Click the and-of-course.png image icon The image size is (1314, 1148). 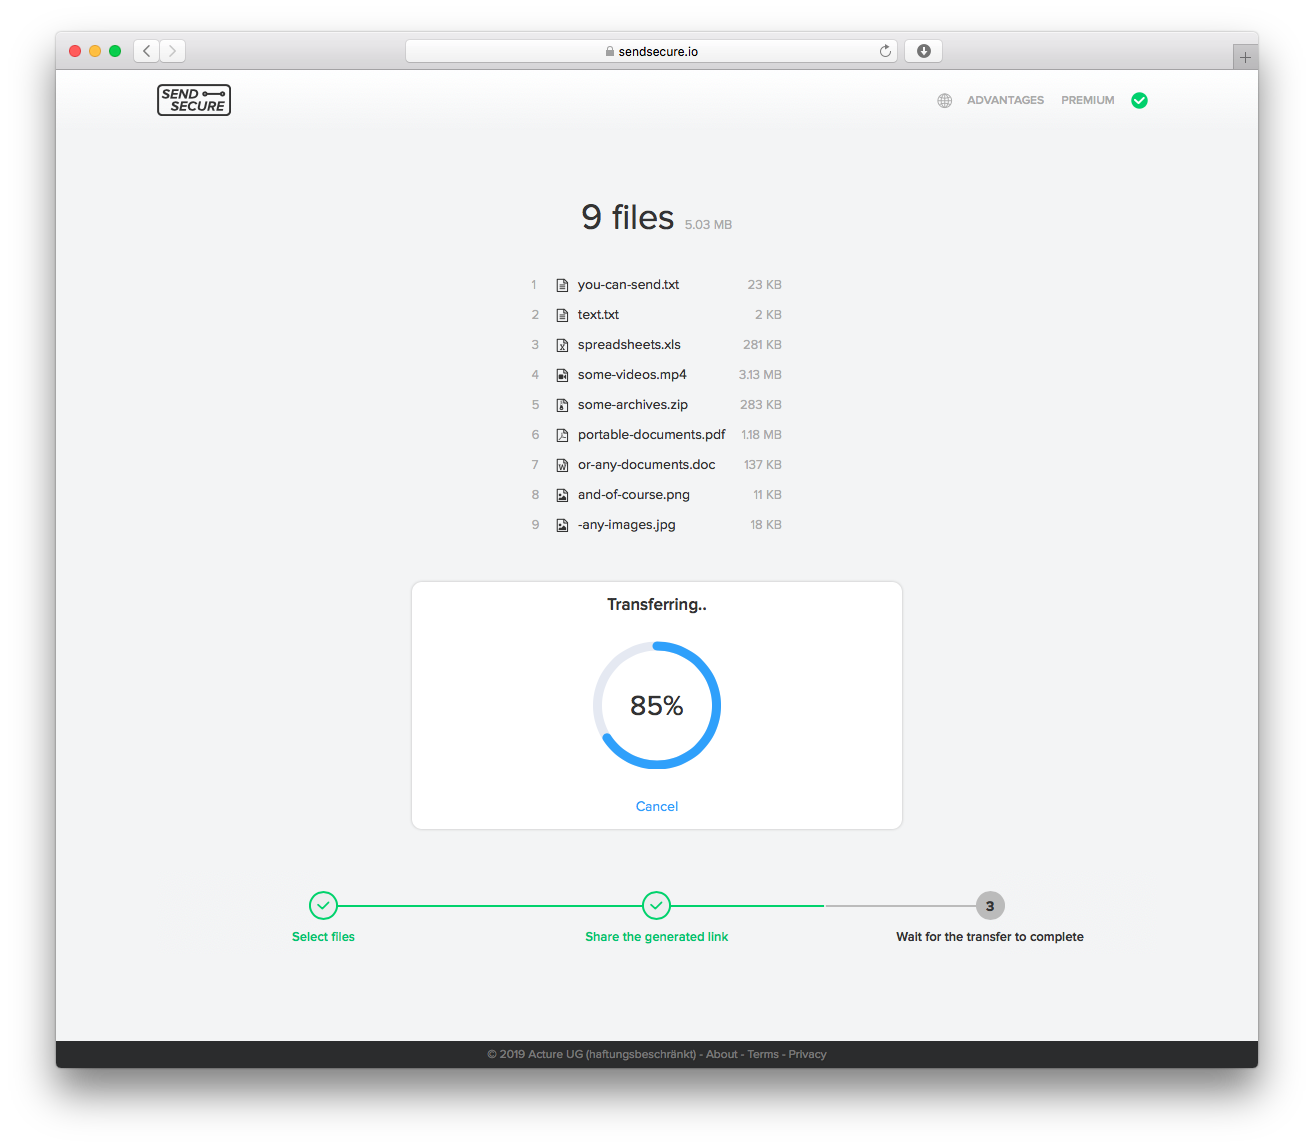[562, 494]
